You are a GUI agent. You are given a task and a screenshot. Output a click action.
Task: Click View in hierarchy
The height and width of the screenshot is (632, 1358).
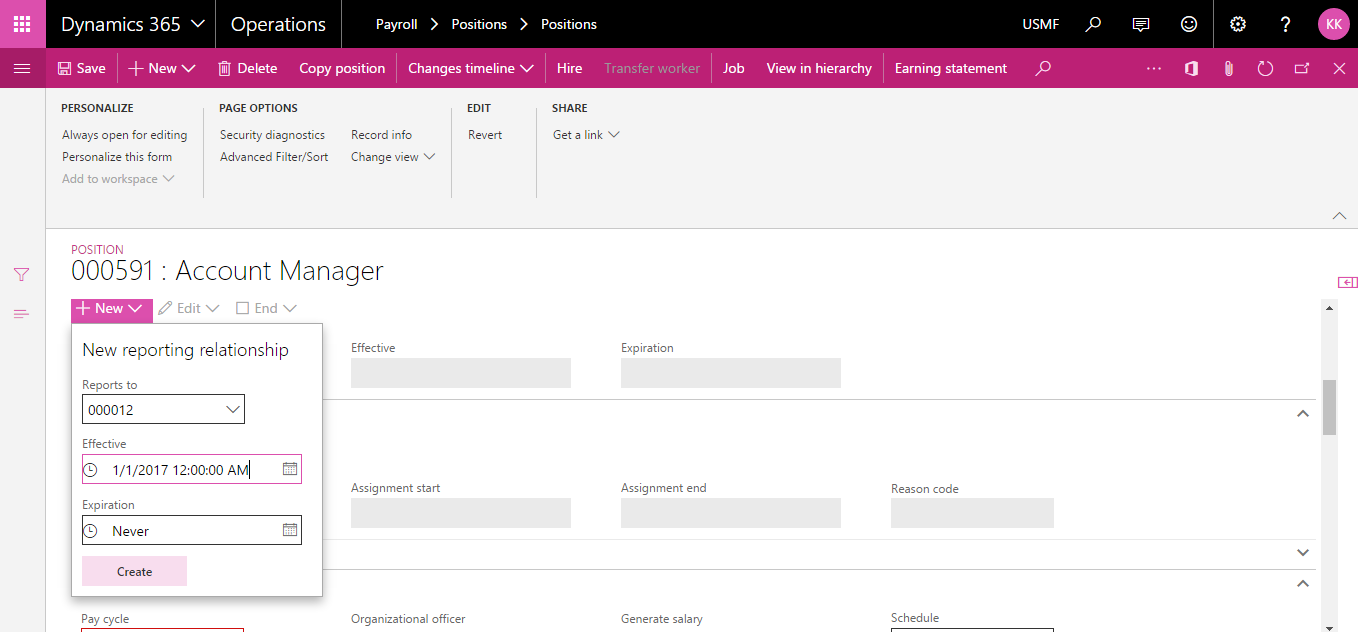[819, 68]
